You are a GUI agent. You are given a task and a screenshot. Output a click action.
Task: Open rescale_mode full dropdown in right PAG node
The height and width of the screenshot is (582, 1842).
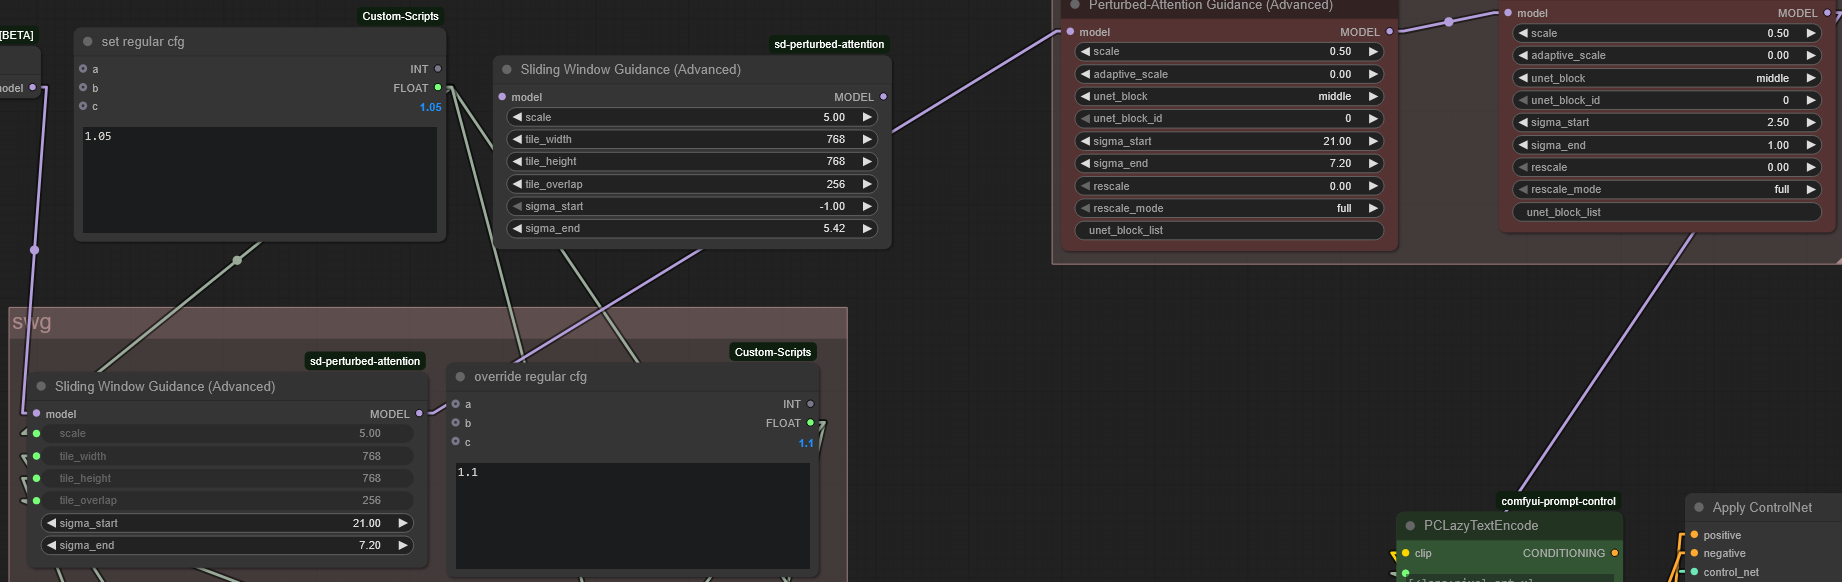pyautogui.click(x=1667, y=189)
